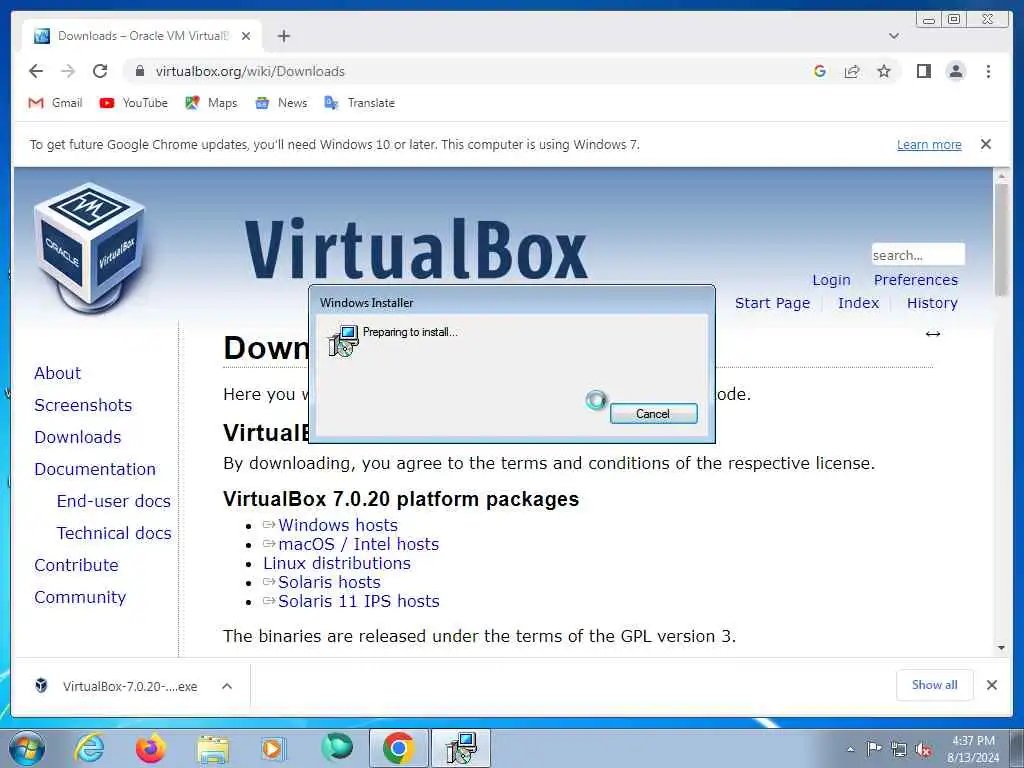
Task: Open the Login link
Action: [831, 280]
